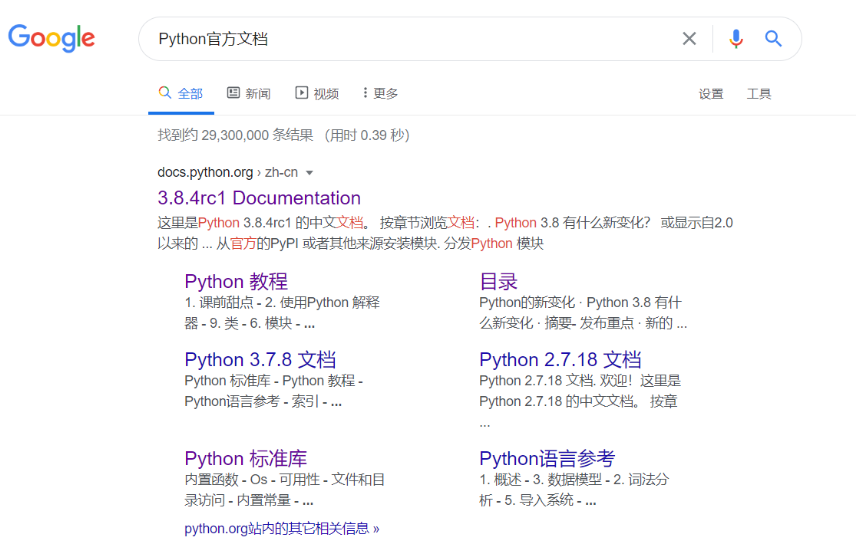This screenshot has width=857, height=558.
Task: Open the 3.8.4rc1 Documentation result
Action: click(259, 198)
